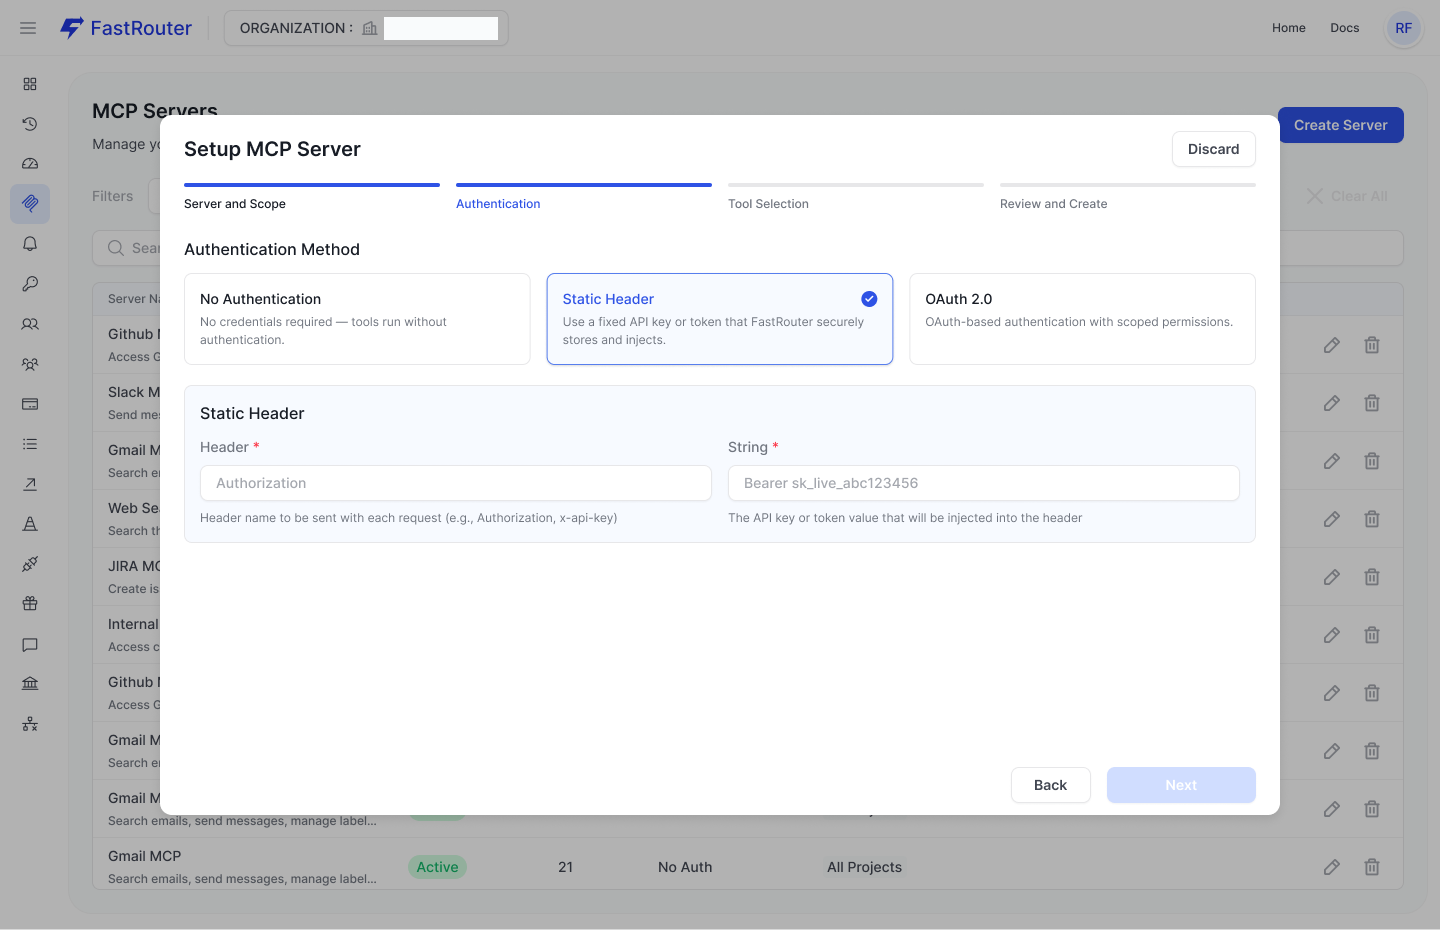Open the key icon in sidebar
The width and height of the screenshot is (1440, 930).
tap(30, 284)
